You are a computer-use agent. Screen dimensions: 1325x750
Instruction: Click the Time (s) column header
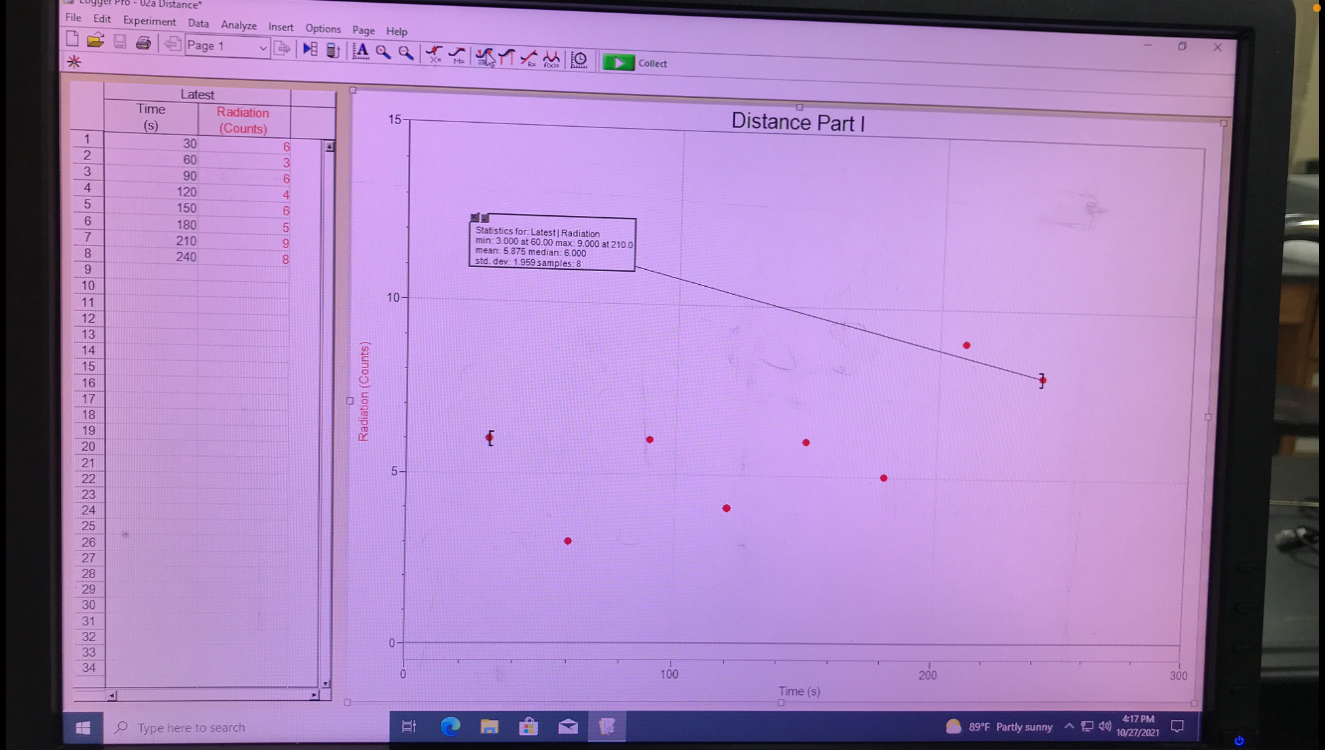click(151, 116)
